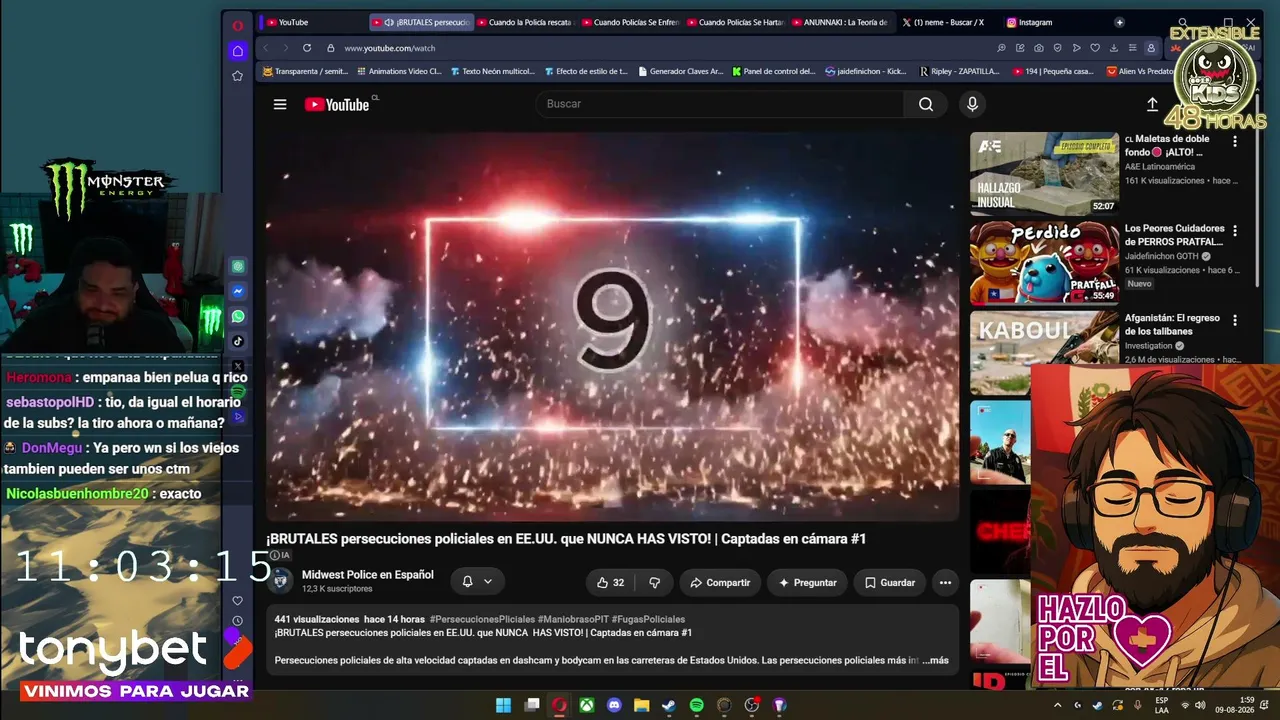The height and width of the screenshot is (720, 1280).
Task: Open the Transparenta / semit... bookmark
Action: click(306, 71)
